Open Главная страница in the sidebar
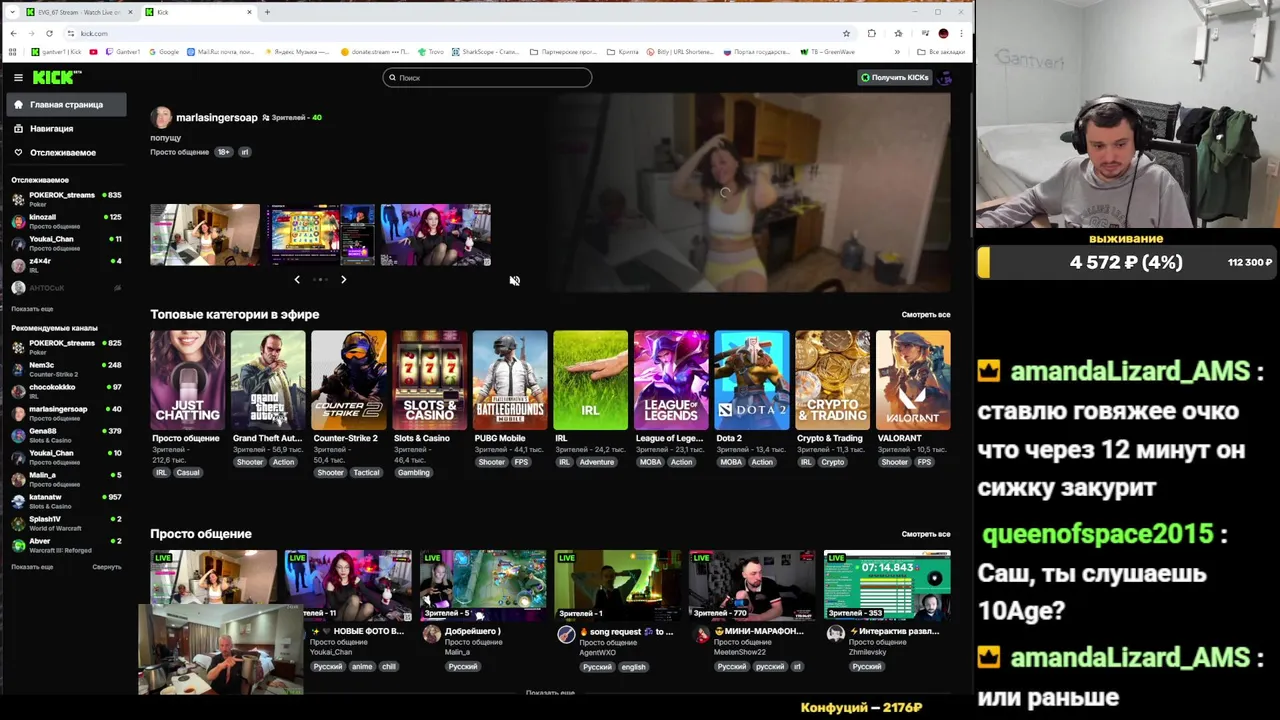1280x720 pixels. [x=66, y=104]
